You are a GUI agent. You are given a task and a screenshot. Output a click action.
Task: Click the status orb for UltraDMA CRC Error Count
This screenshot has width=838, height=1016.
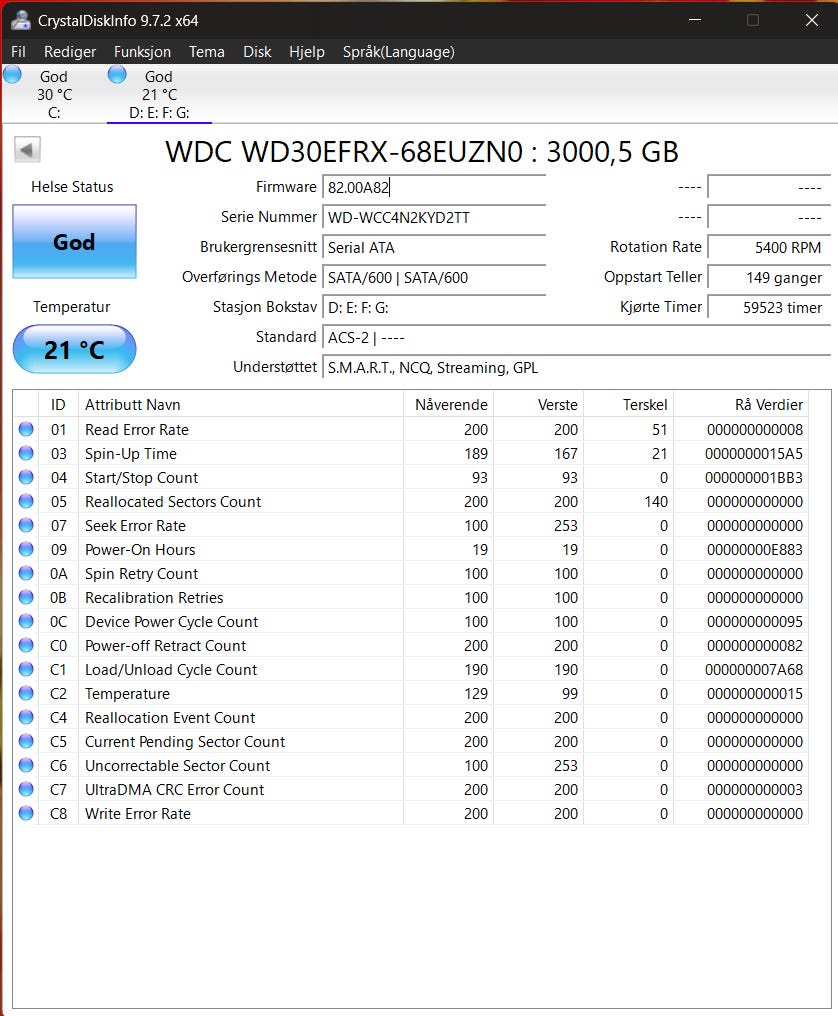coord(26,789)
